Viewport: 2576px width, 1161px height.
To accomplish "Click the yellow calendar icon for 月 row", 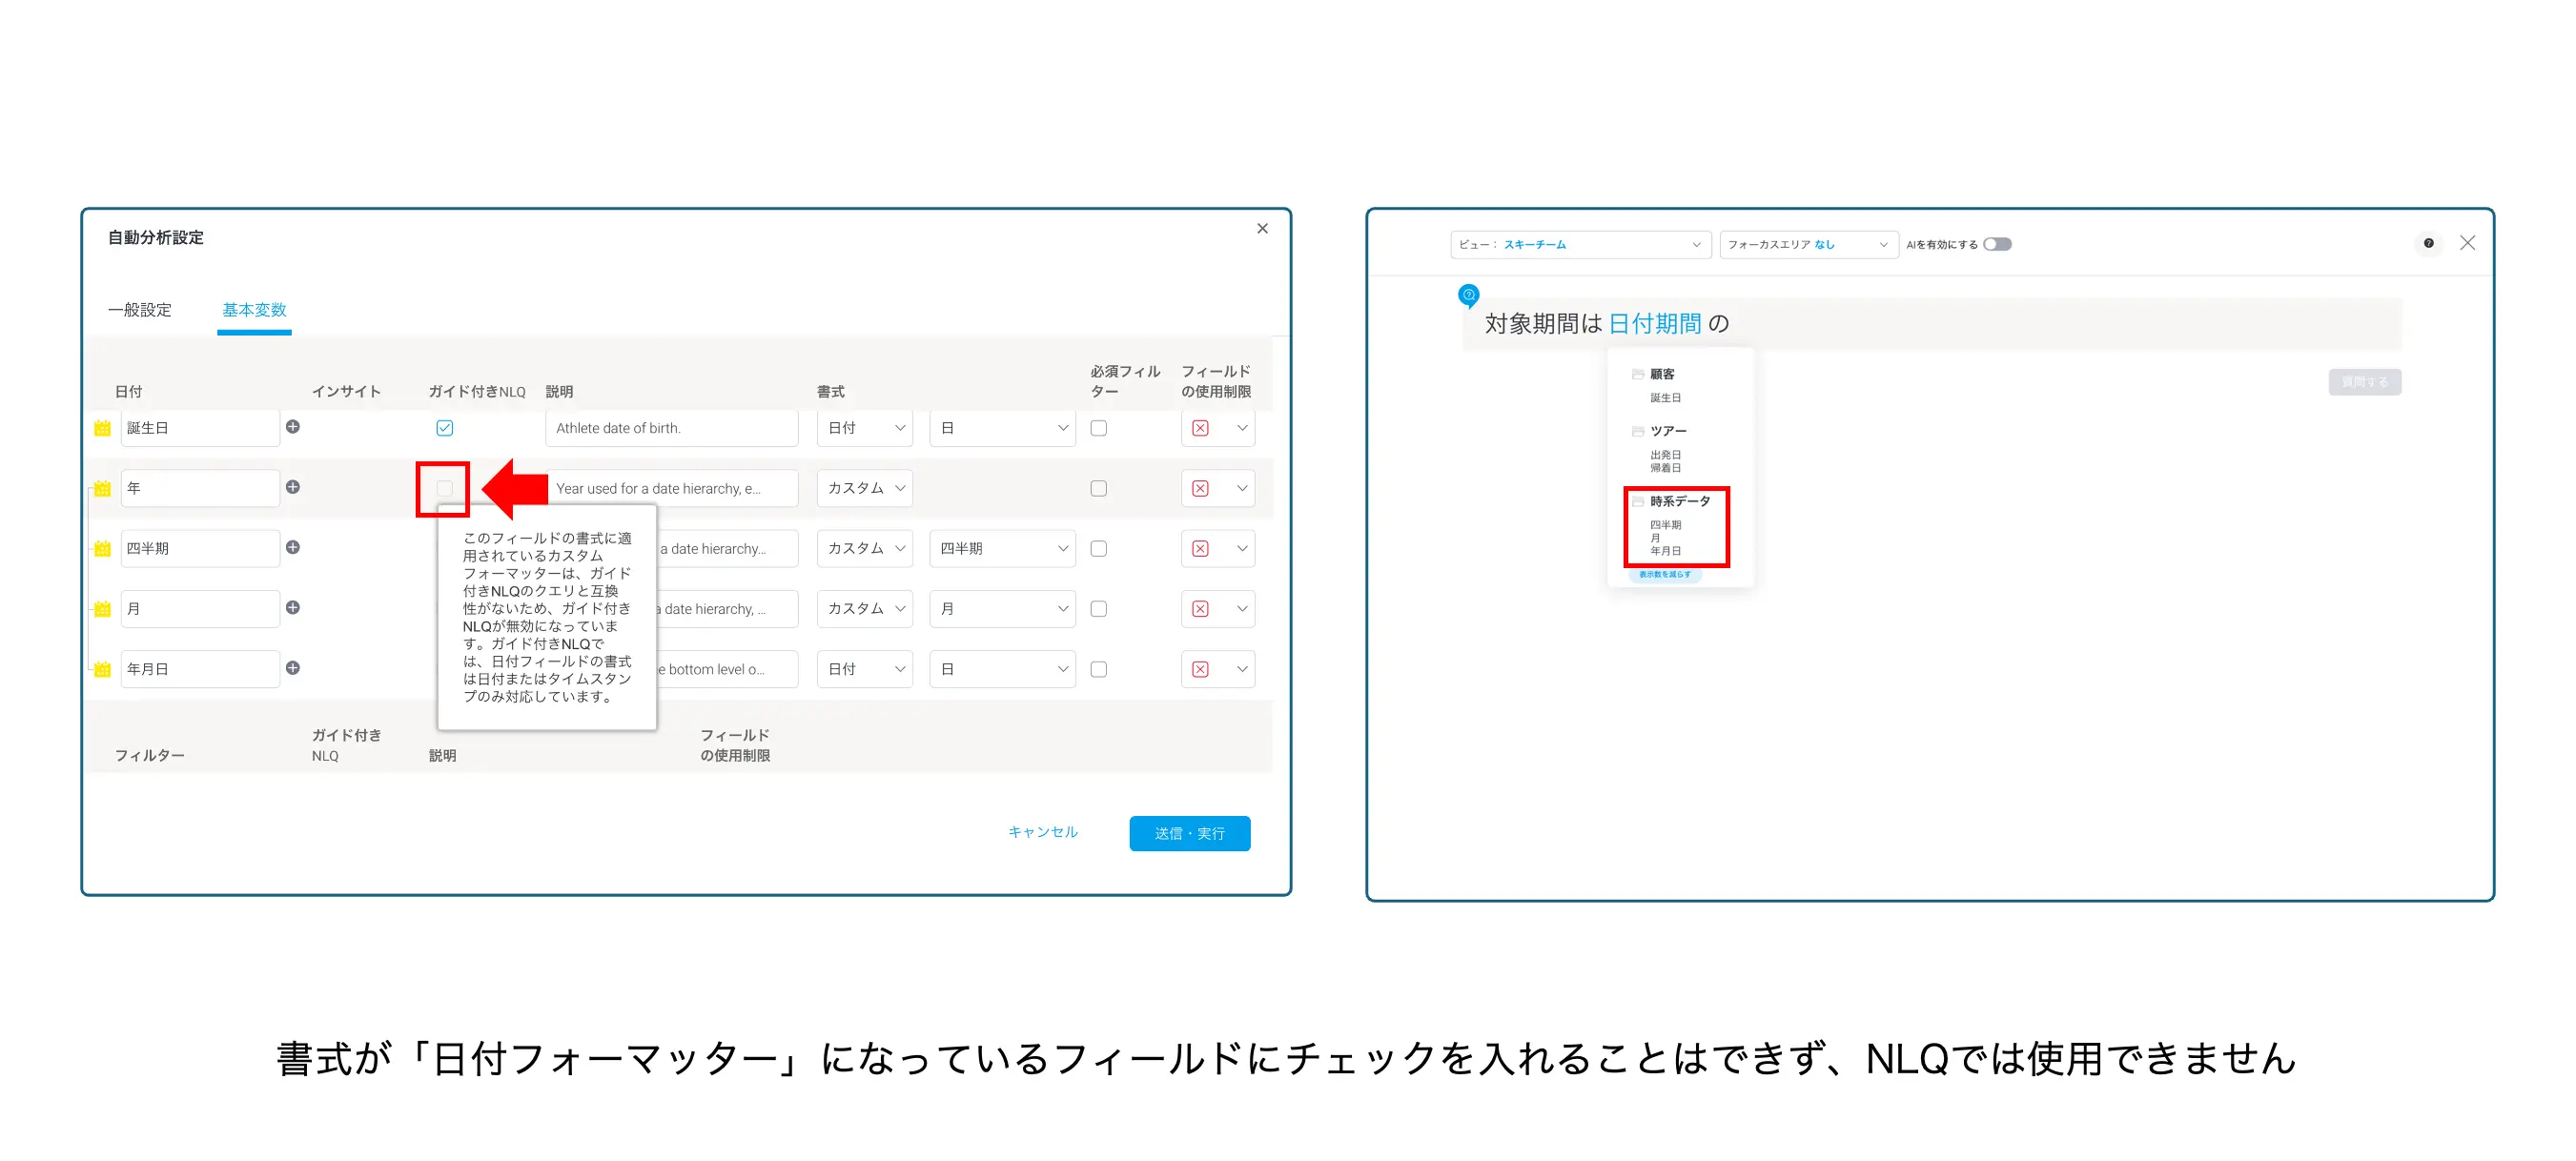I will pyautogui.click(x=102, y=609).
